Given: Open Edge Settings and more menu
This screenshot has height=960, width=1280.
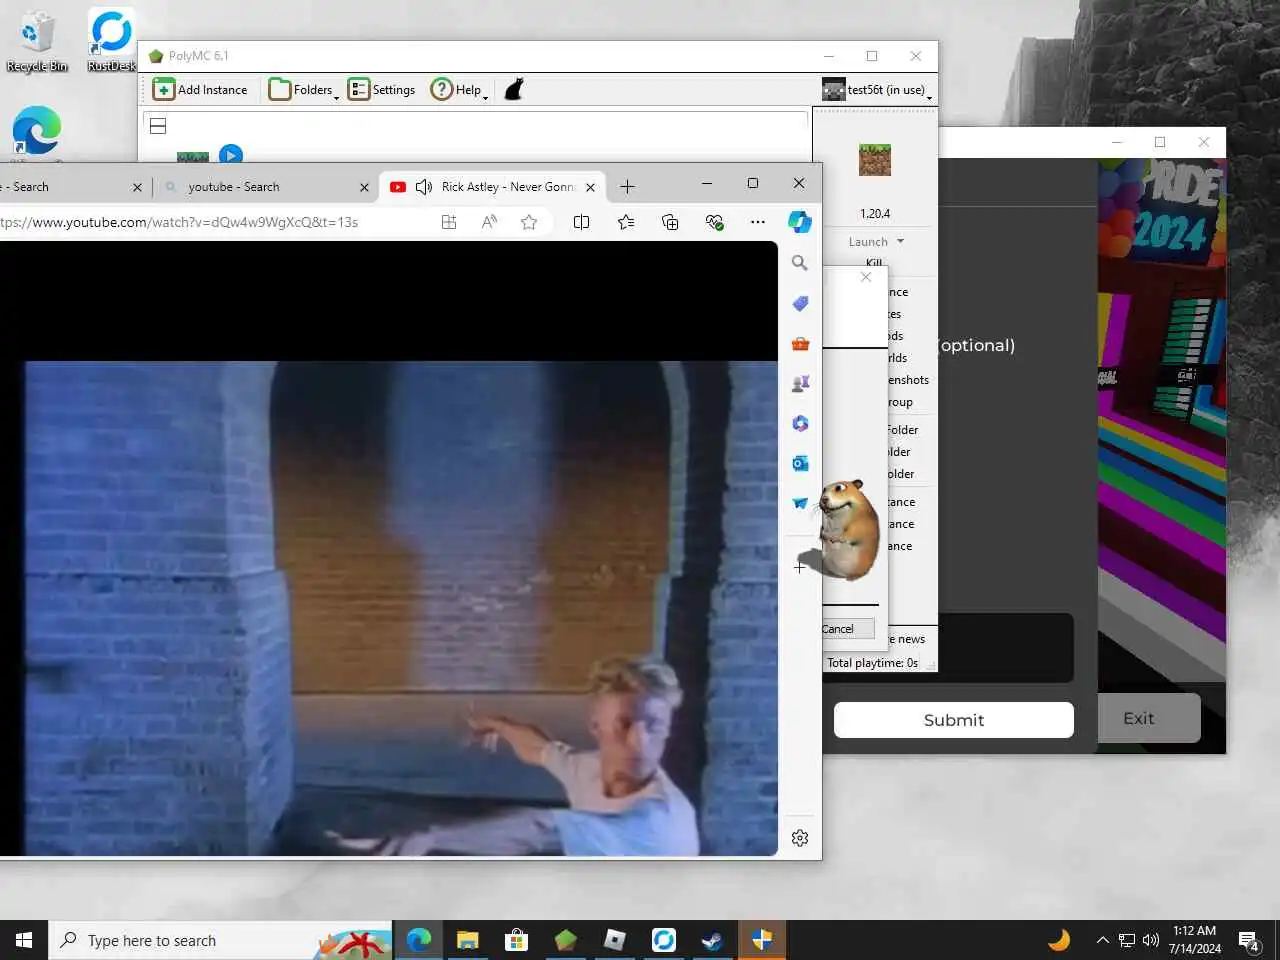Looking at the screenshot, I should 758,222.
